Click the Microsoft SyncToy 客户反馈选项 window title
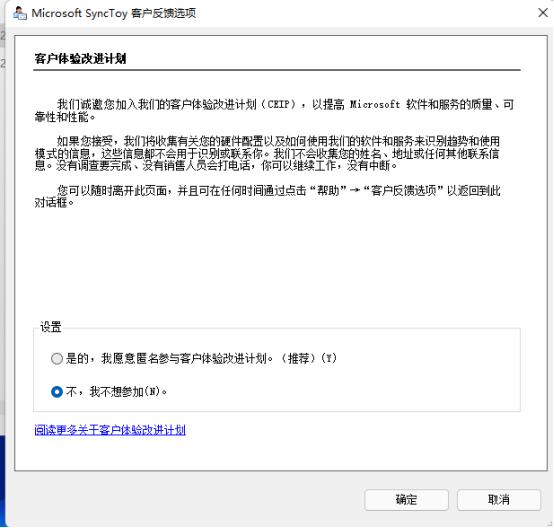The width and height of the screenshot is (554, 528). [x=113, y=13]
